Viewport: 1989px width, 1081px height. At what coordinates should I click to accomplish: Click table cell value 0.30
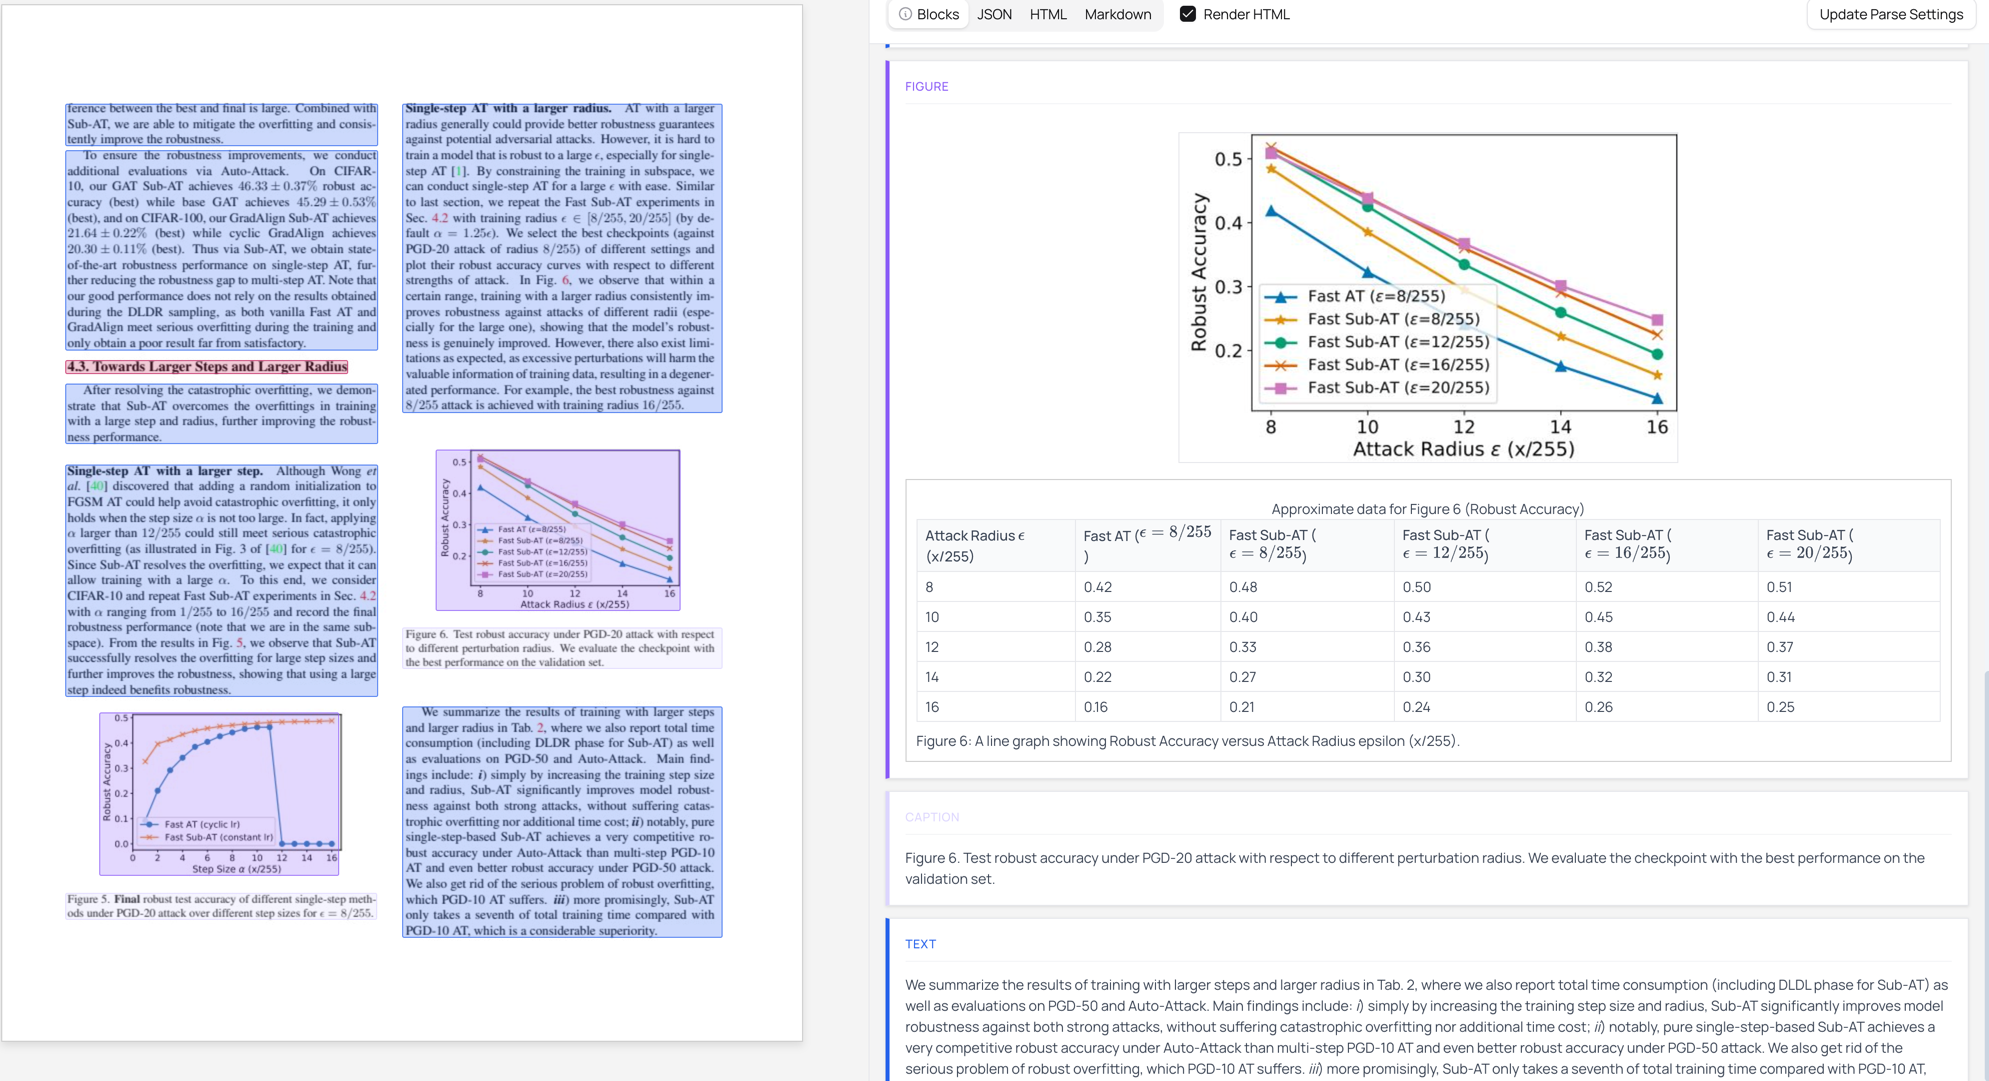click(1417, 677)
